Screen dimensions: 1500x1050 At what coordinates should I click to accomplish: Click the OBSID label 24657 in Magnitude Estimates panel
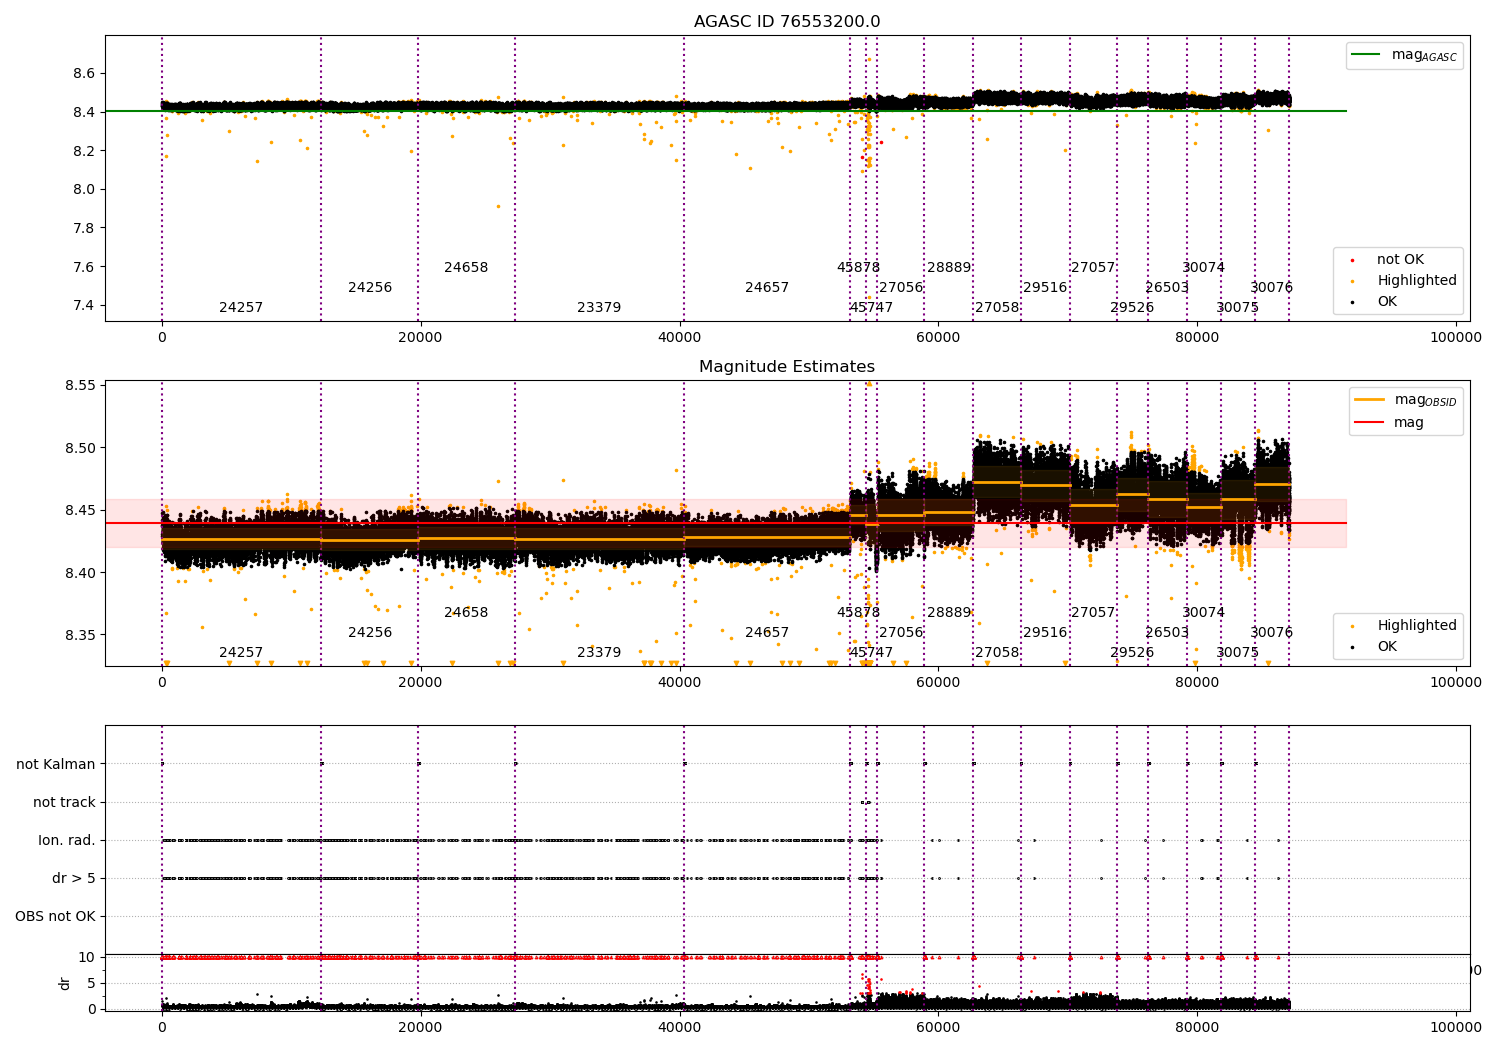(767, 633)
